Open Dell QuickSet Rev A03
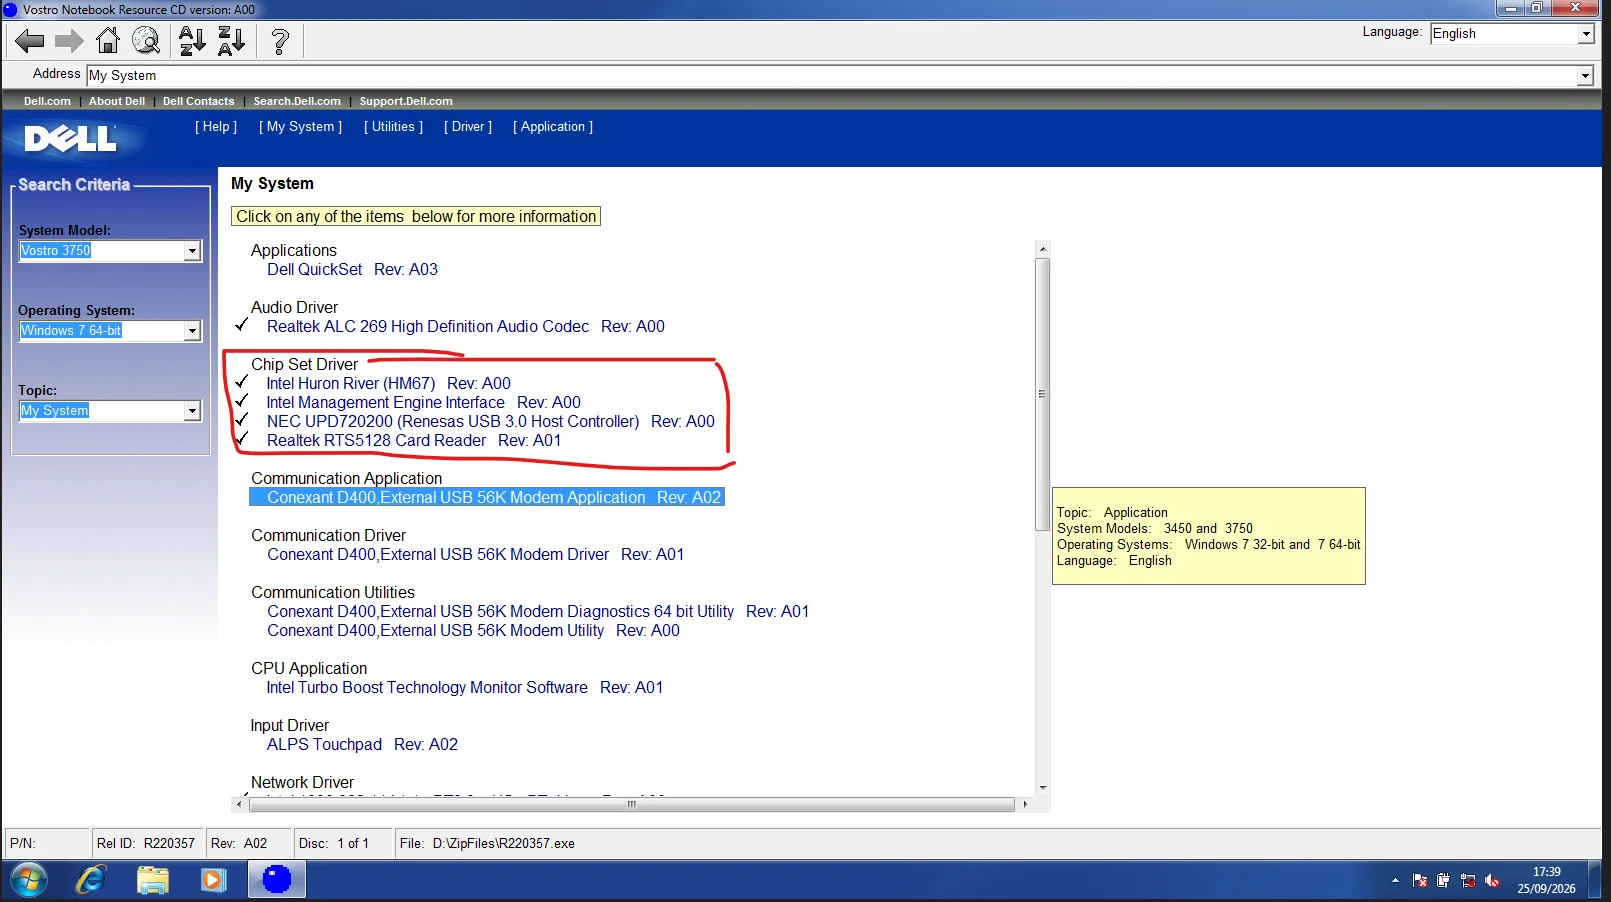The image size is (1611, 902). click(352, 270)
